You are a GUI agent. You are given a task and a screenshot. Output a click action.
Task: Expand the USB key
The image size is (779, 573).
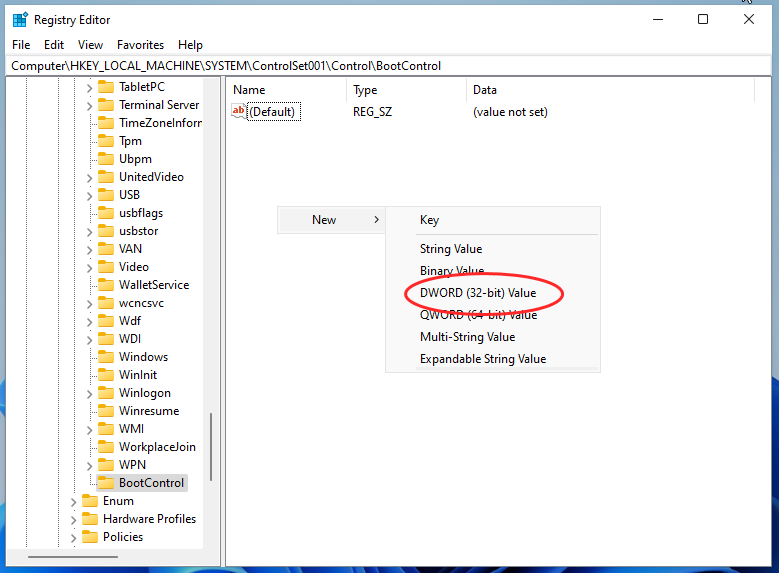click(89, 196)
